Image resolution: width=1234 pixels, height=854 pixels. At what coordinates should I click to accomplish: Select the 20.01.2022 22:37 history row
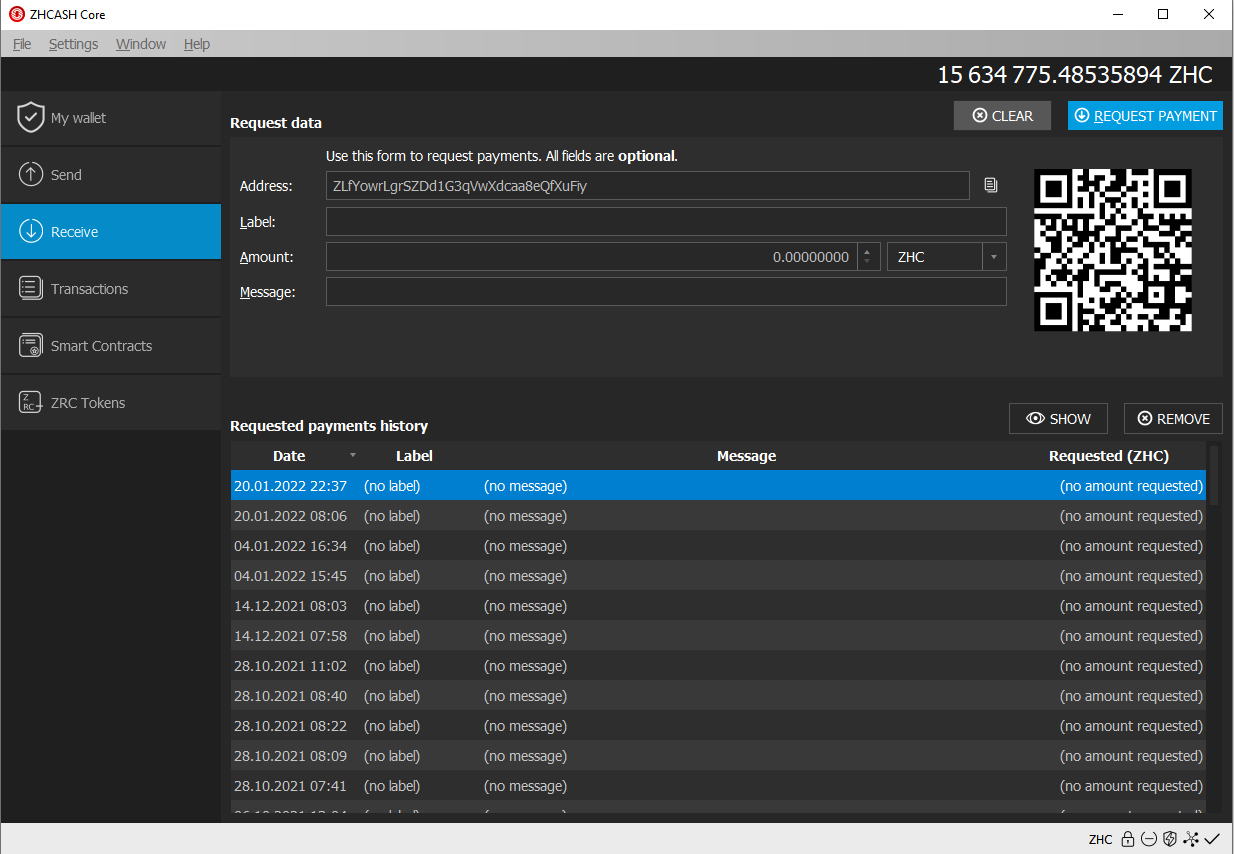(718, 486)
